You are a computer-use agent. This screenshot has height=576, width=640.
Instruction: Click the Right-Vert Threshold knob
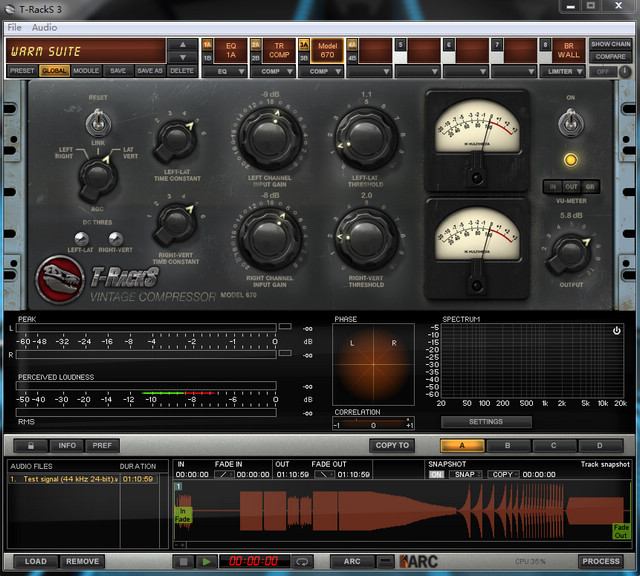coord(366,240)
